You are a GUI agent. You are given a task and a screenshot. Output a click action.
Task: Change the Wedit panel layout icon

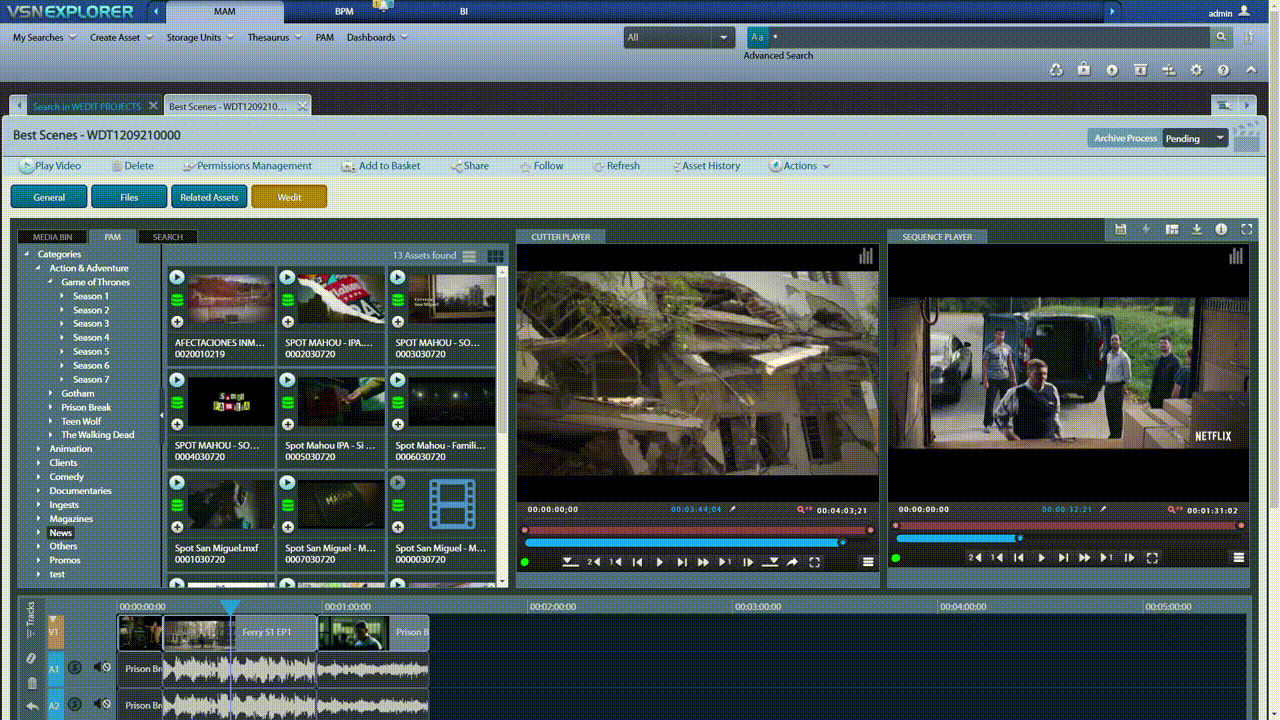pos(1172,229)
